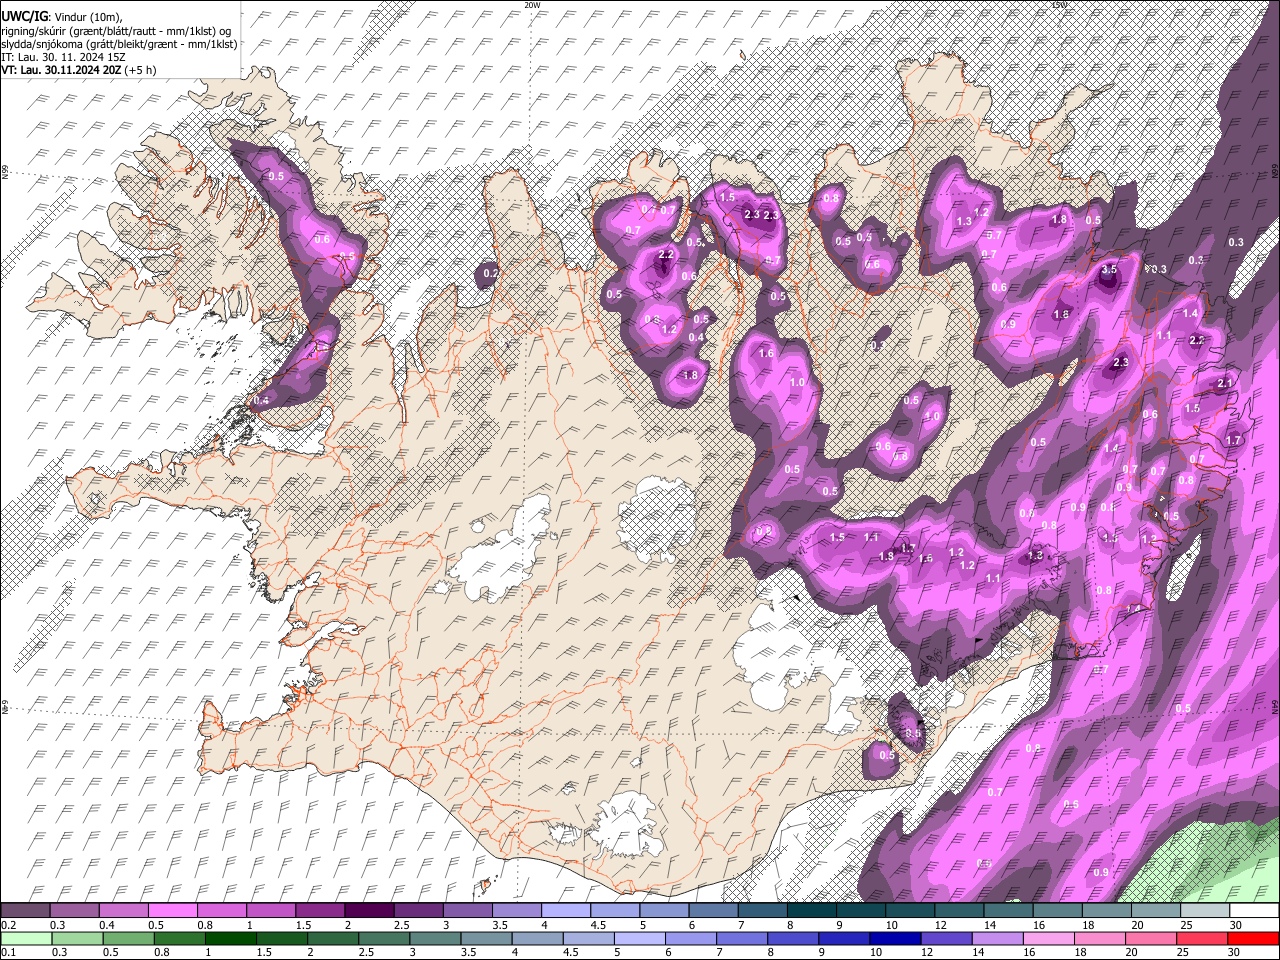Click the upper legend swatch between 4 and 4.5

[x=566, y=911]
